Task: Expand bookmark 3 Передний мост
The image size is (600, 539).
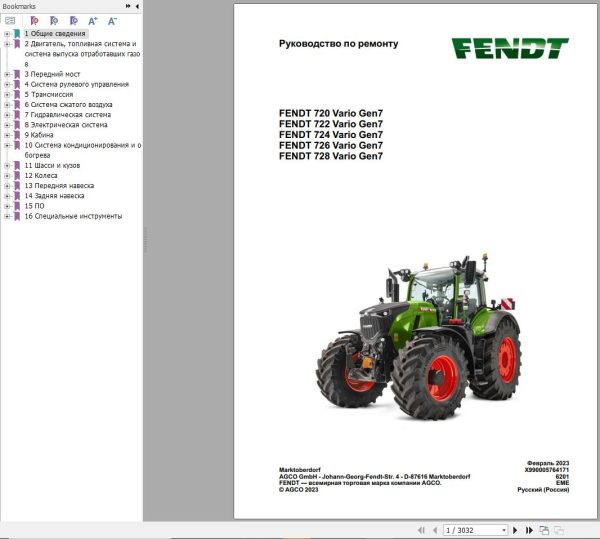Action: pyautogui.click(x=7, y=74)
